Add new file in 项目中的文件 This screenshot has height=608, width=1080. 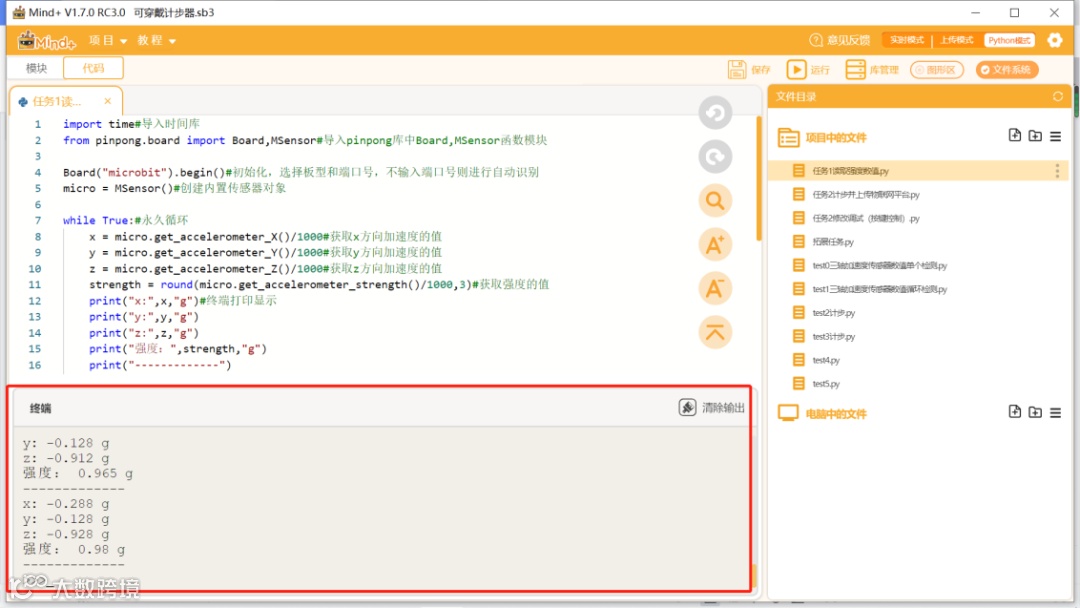click(x=1015, y=136)
